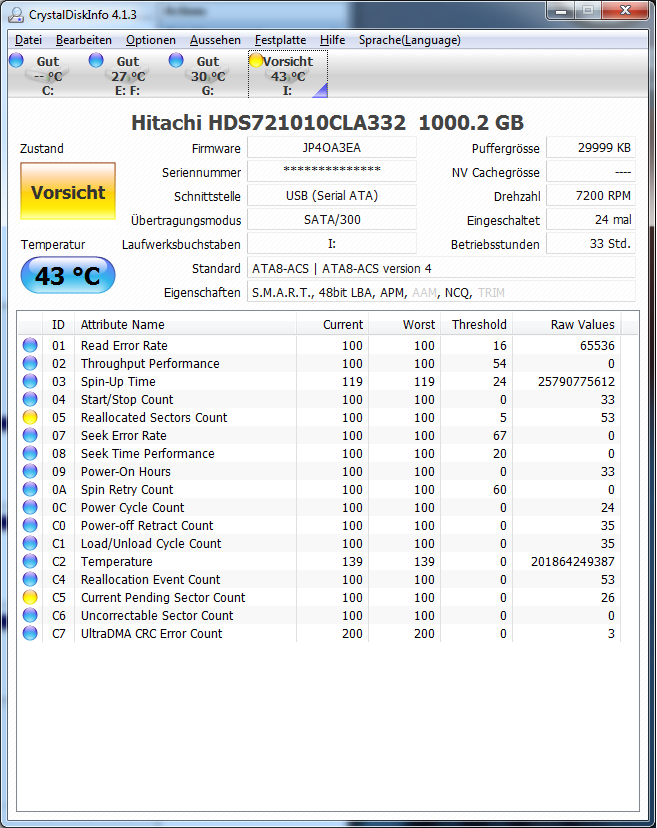Click the Schnittstelle field USB (Serial ATA)
The height and width of the screenshot is (828, 657).
(x=332, y=195)
